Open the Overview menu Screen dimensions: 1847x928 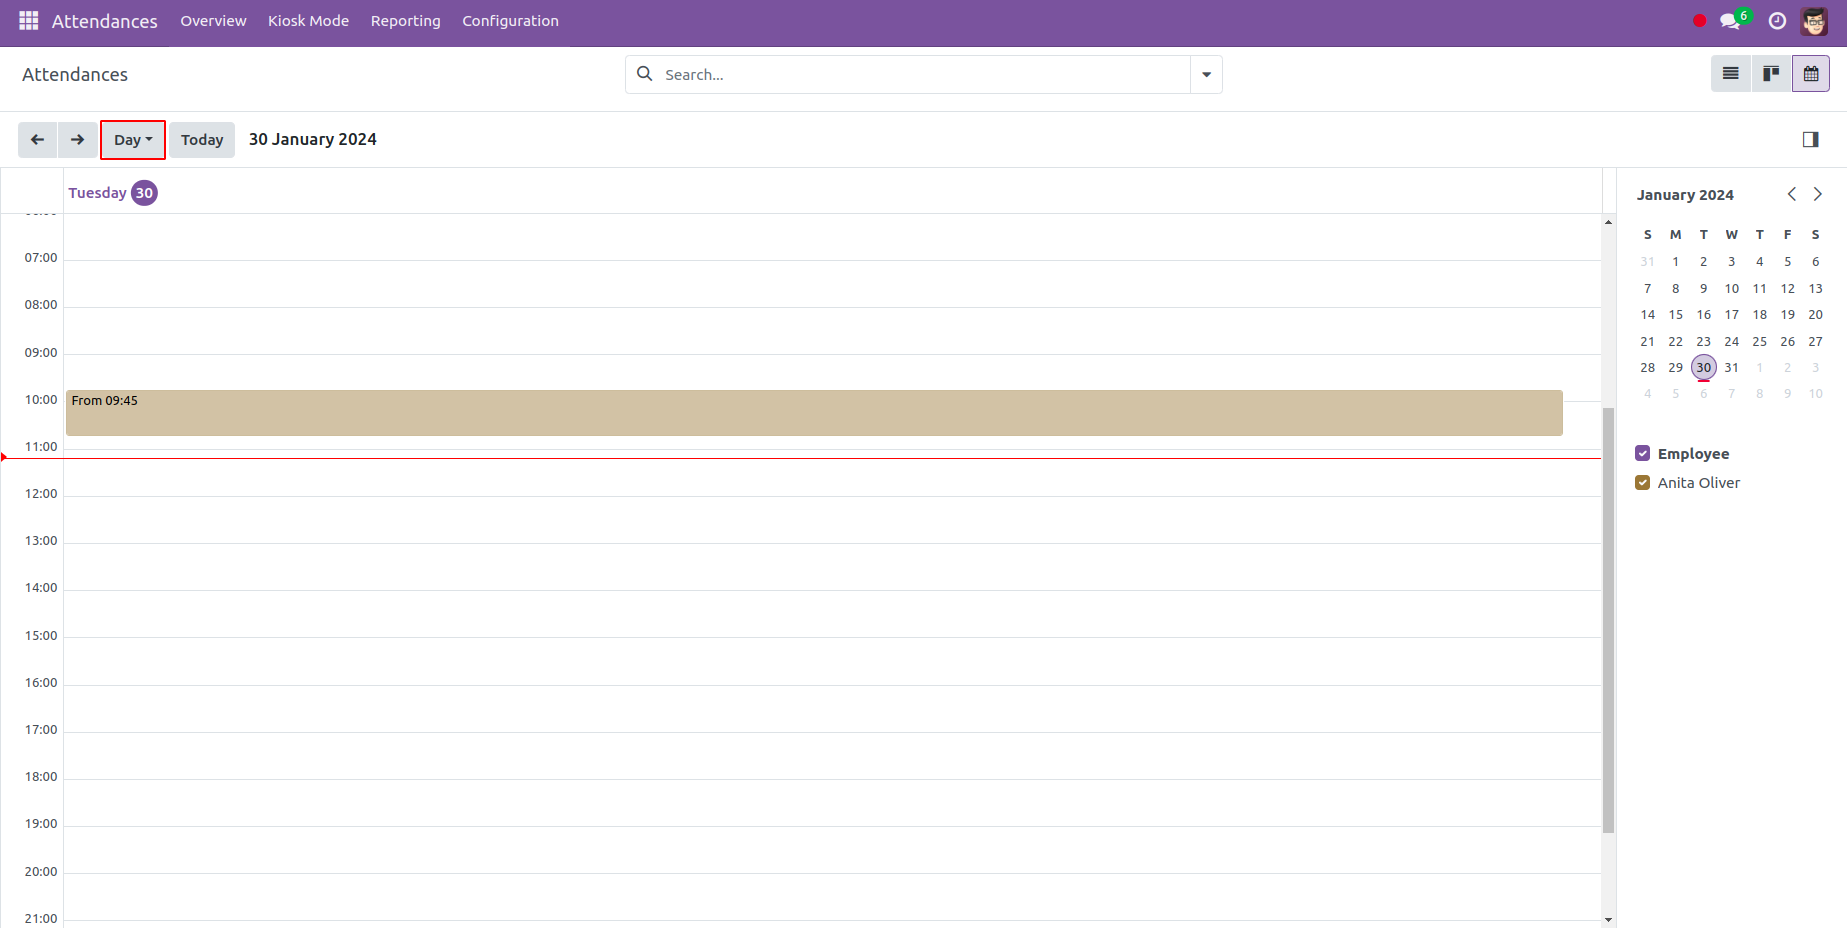tap(213, 21)
